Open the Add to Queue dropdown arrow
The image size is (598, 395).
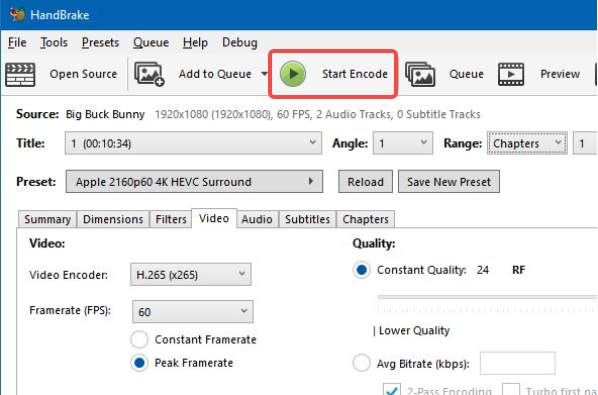(264, 74)
